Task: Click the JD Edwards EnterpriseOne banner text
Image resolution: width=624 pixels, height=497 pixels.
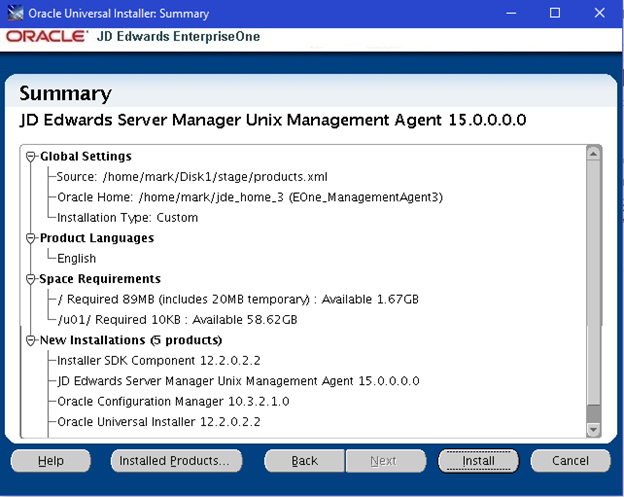Action: pos(178,36)
